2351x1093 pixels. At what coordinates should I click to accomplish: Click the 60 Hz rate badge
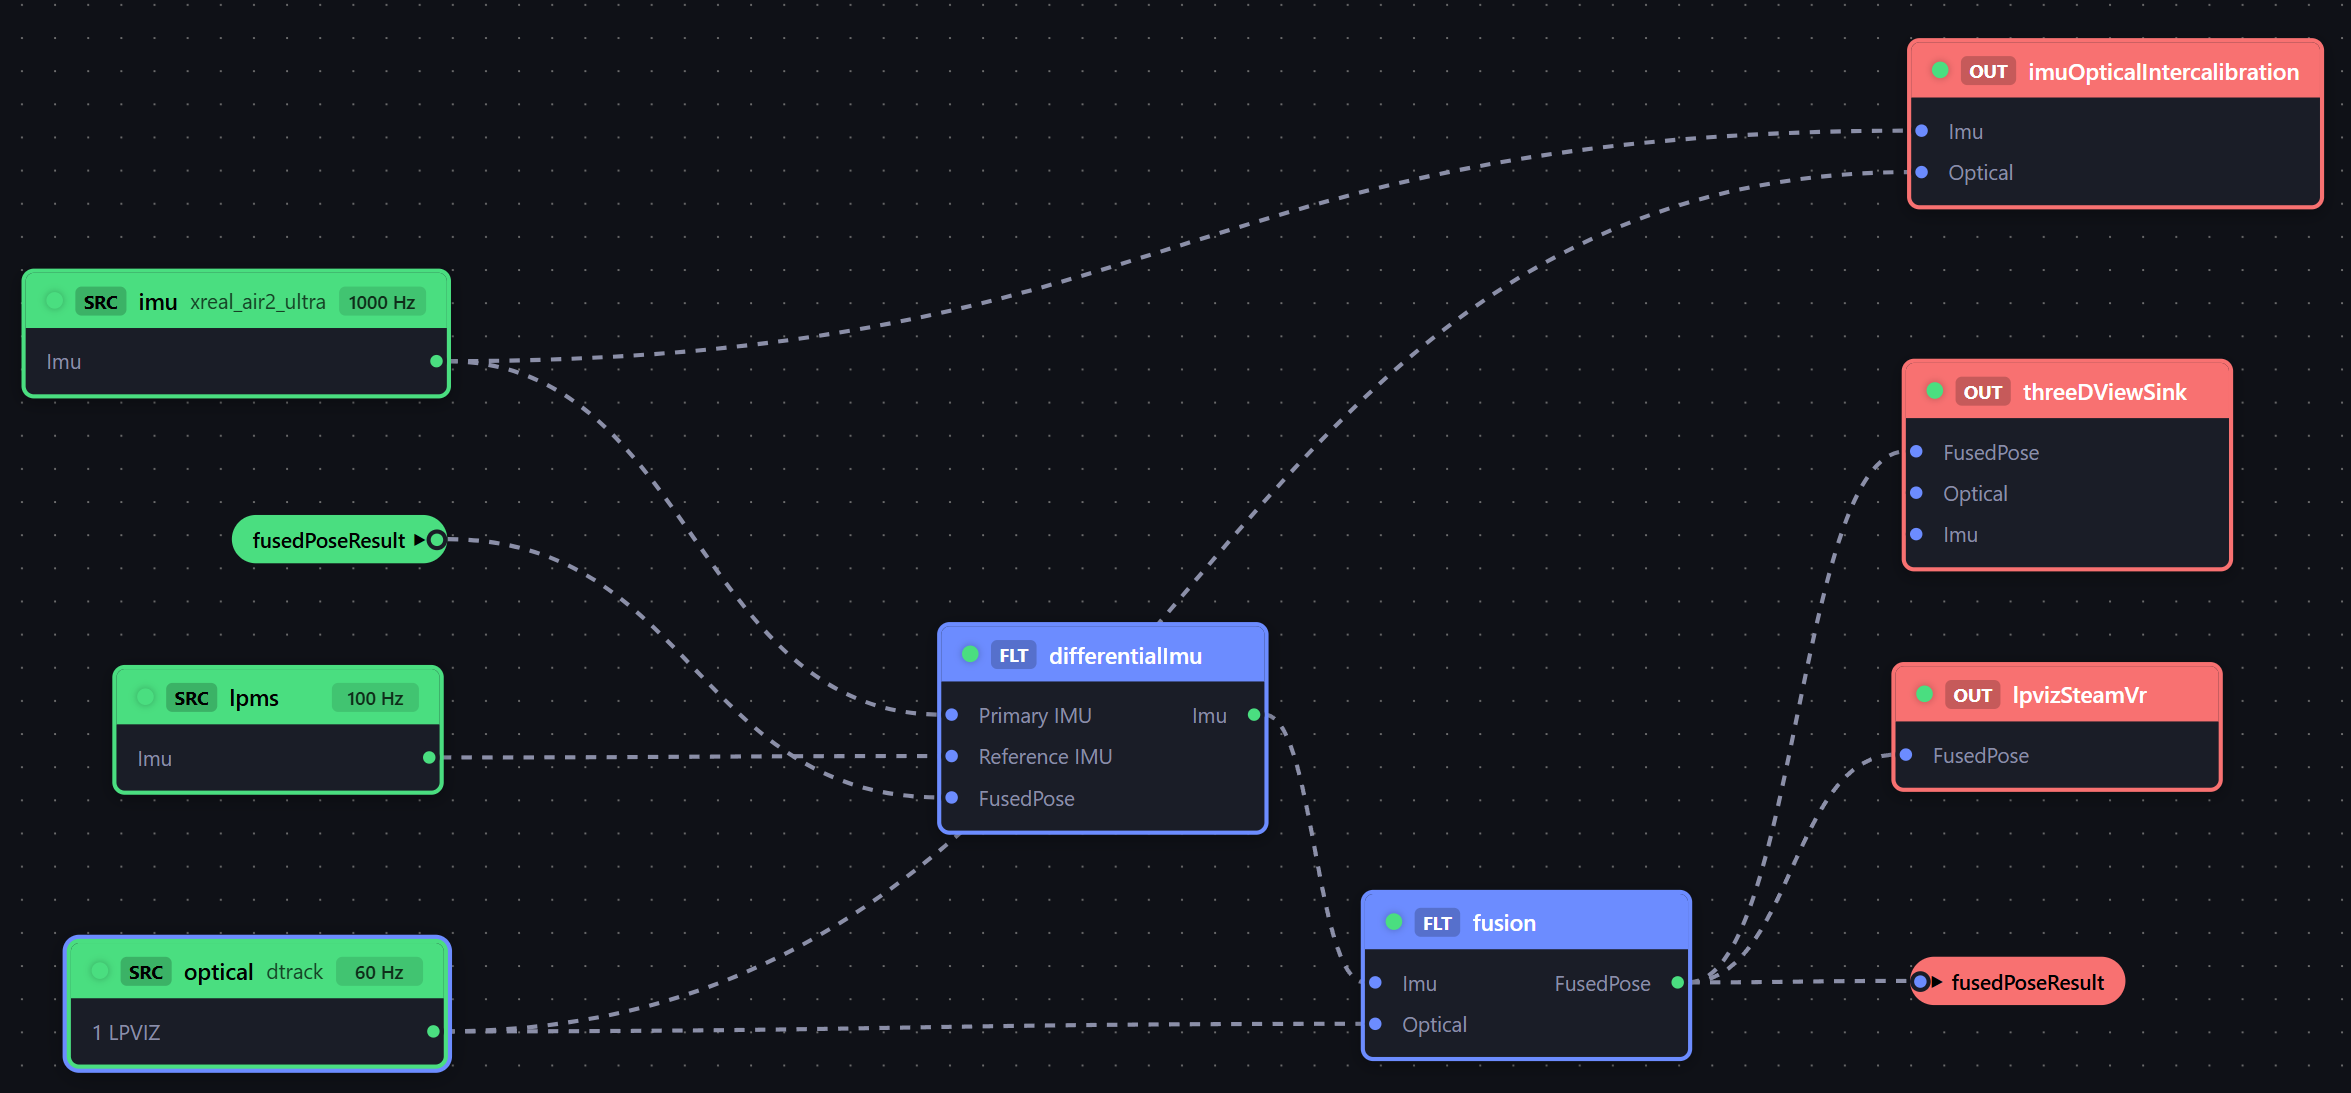tap(379, 972)
